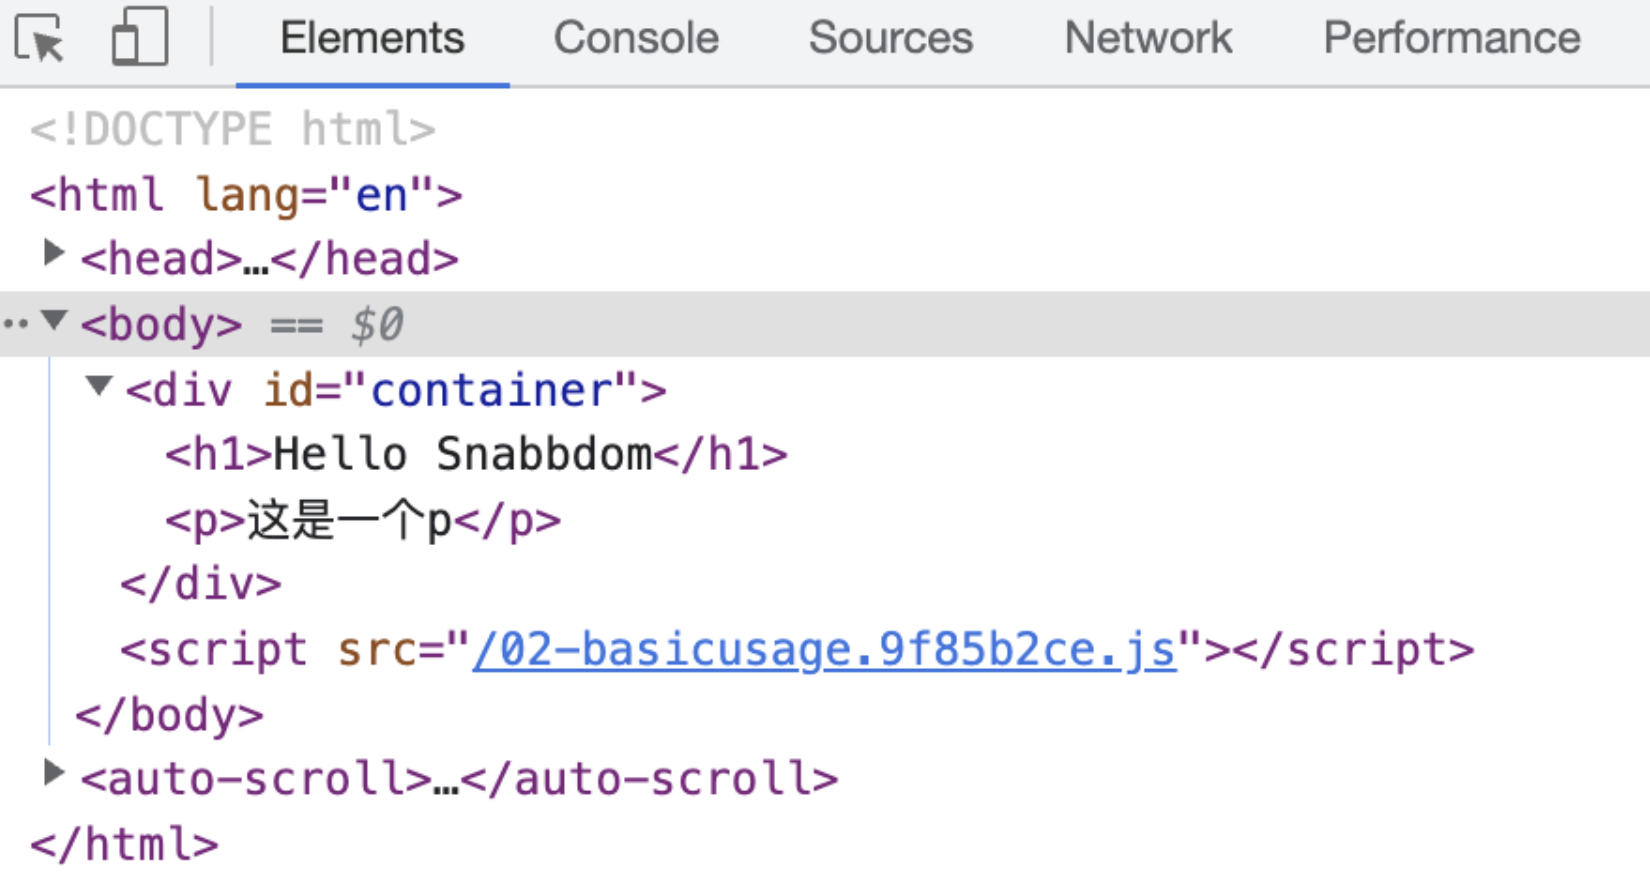Click the DOCTYPE html declaration line
The width and height of the screenshot is (1650, 894).
click(x=232, y=130)
